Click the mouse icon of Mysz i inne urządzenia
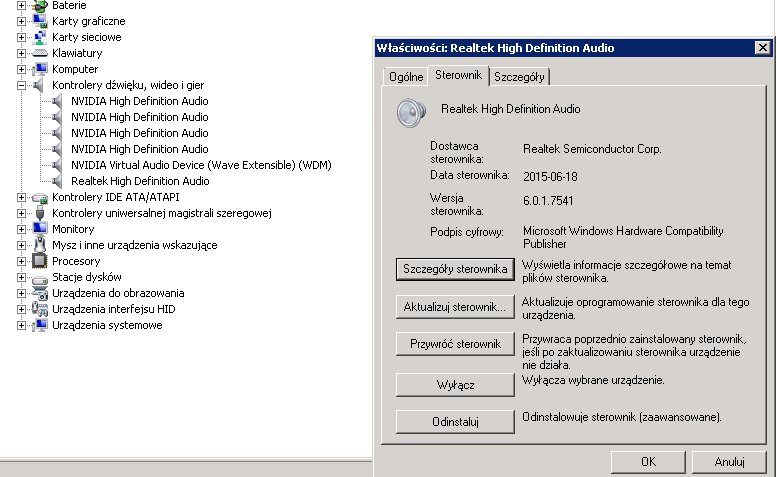Viewport: 776px width, 477px height. coord(40,245)
